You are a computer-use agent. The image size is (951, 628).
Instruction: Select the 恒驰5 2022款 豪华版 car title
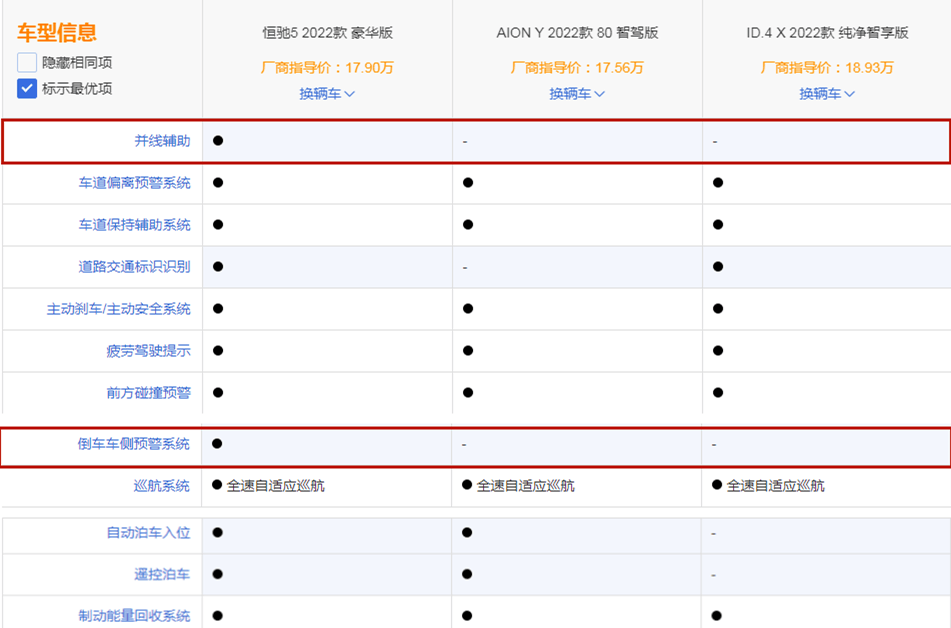click(328, 33)
